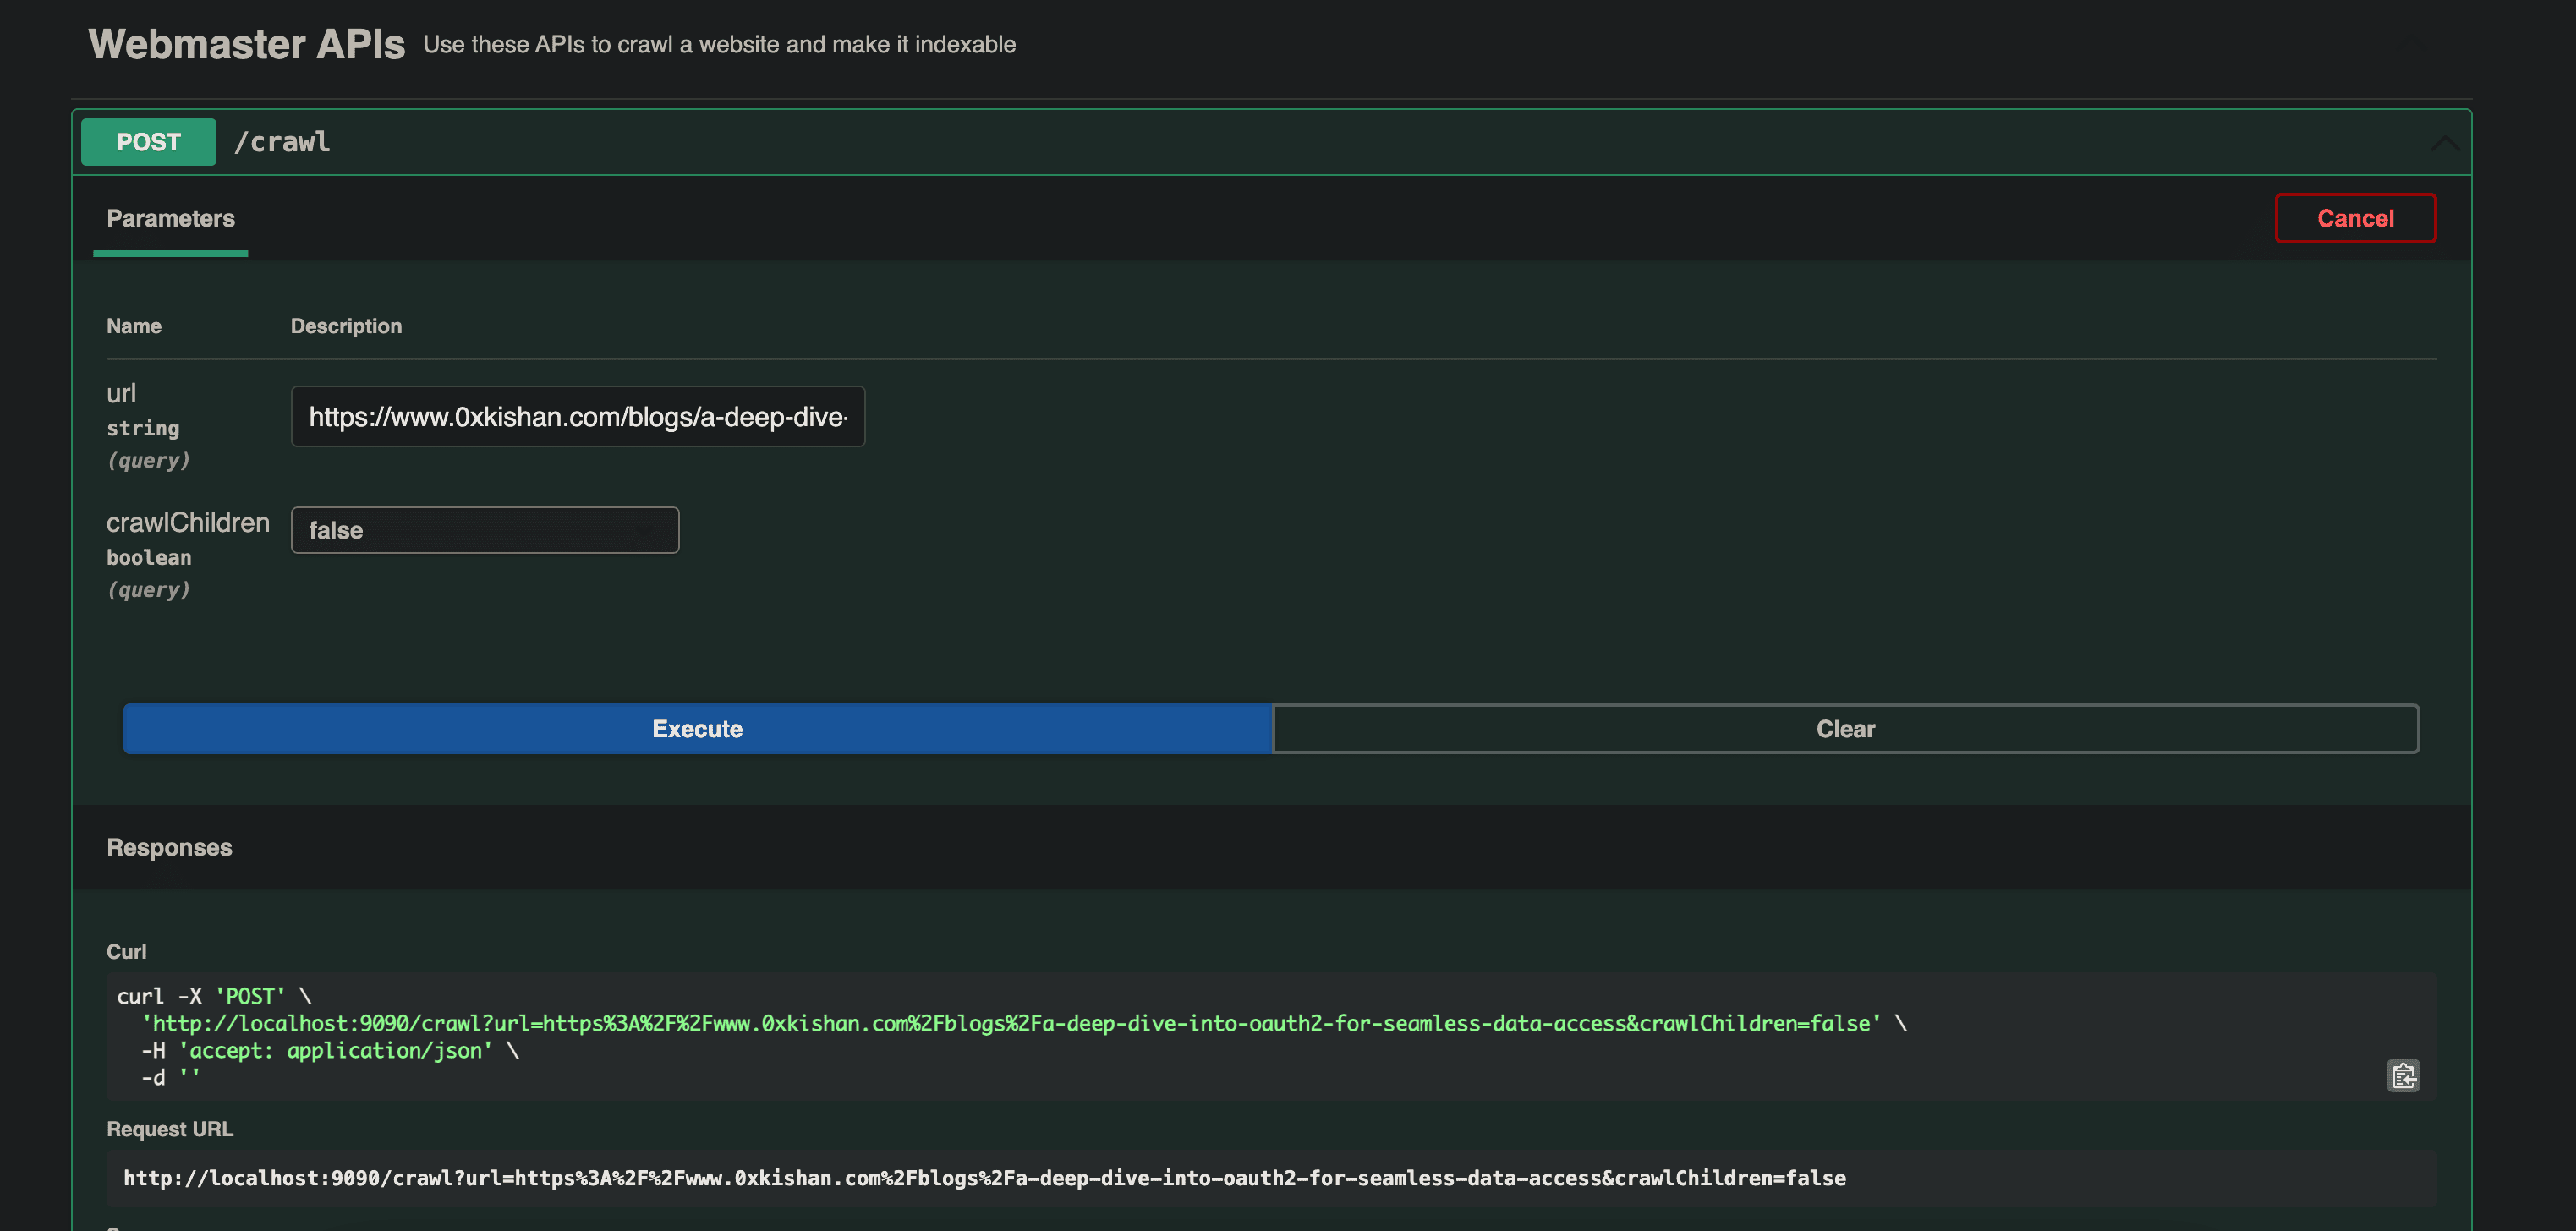
Task: Select the Parameters tab
Action: point(171,218)
